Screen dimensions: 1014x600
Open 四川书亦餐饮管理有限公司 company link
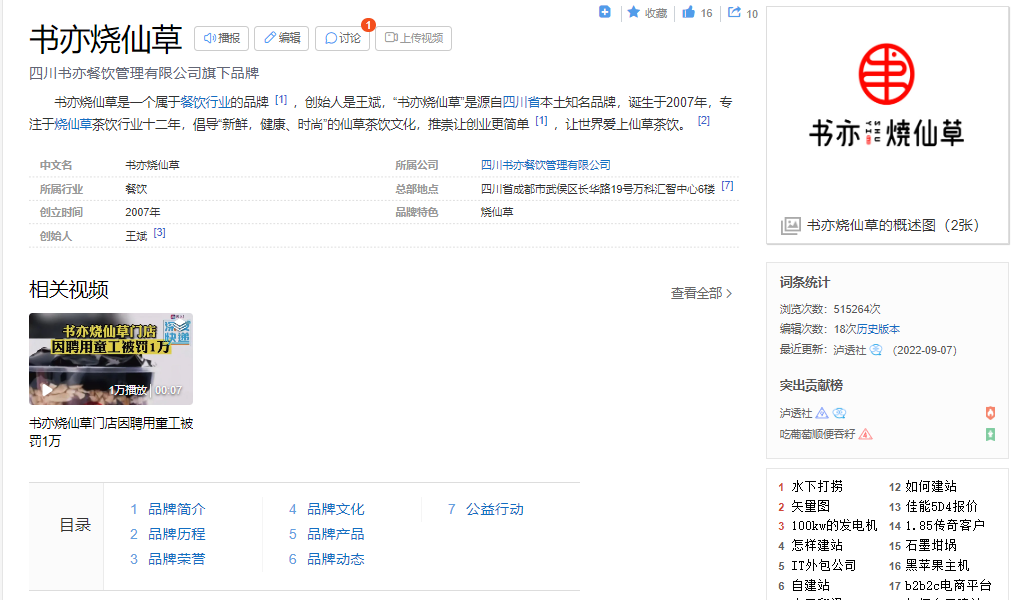point(545,165)
